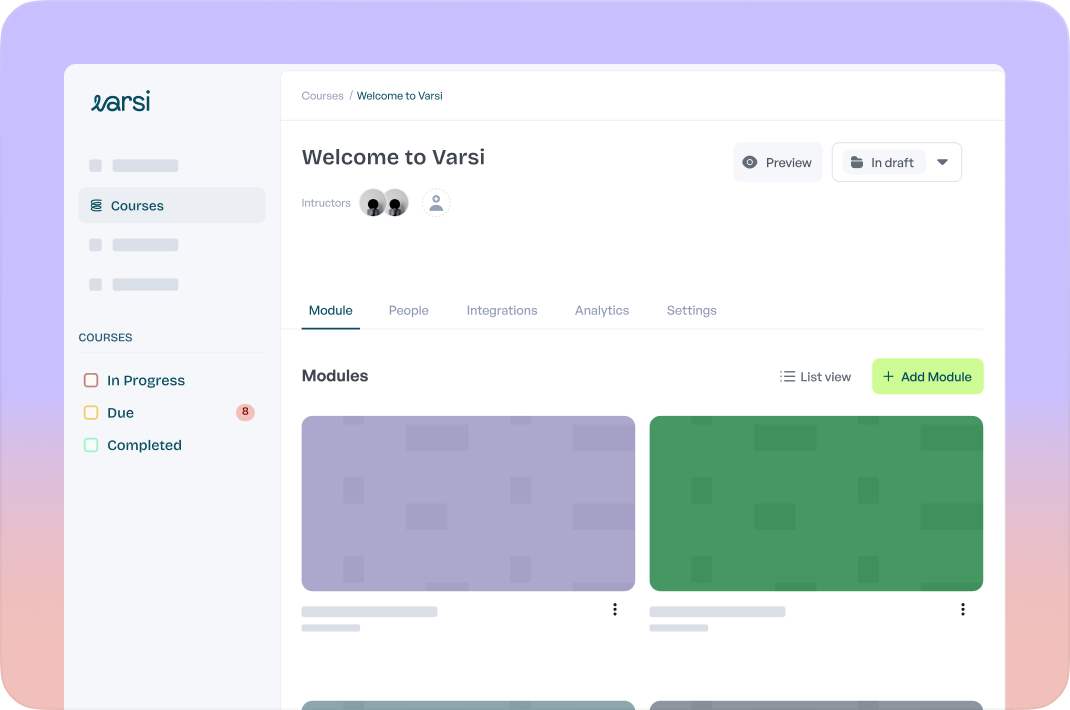Switch to the People tab

pyautogui.click(x=408, y=310)
